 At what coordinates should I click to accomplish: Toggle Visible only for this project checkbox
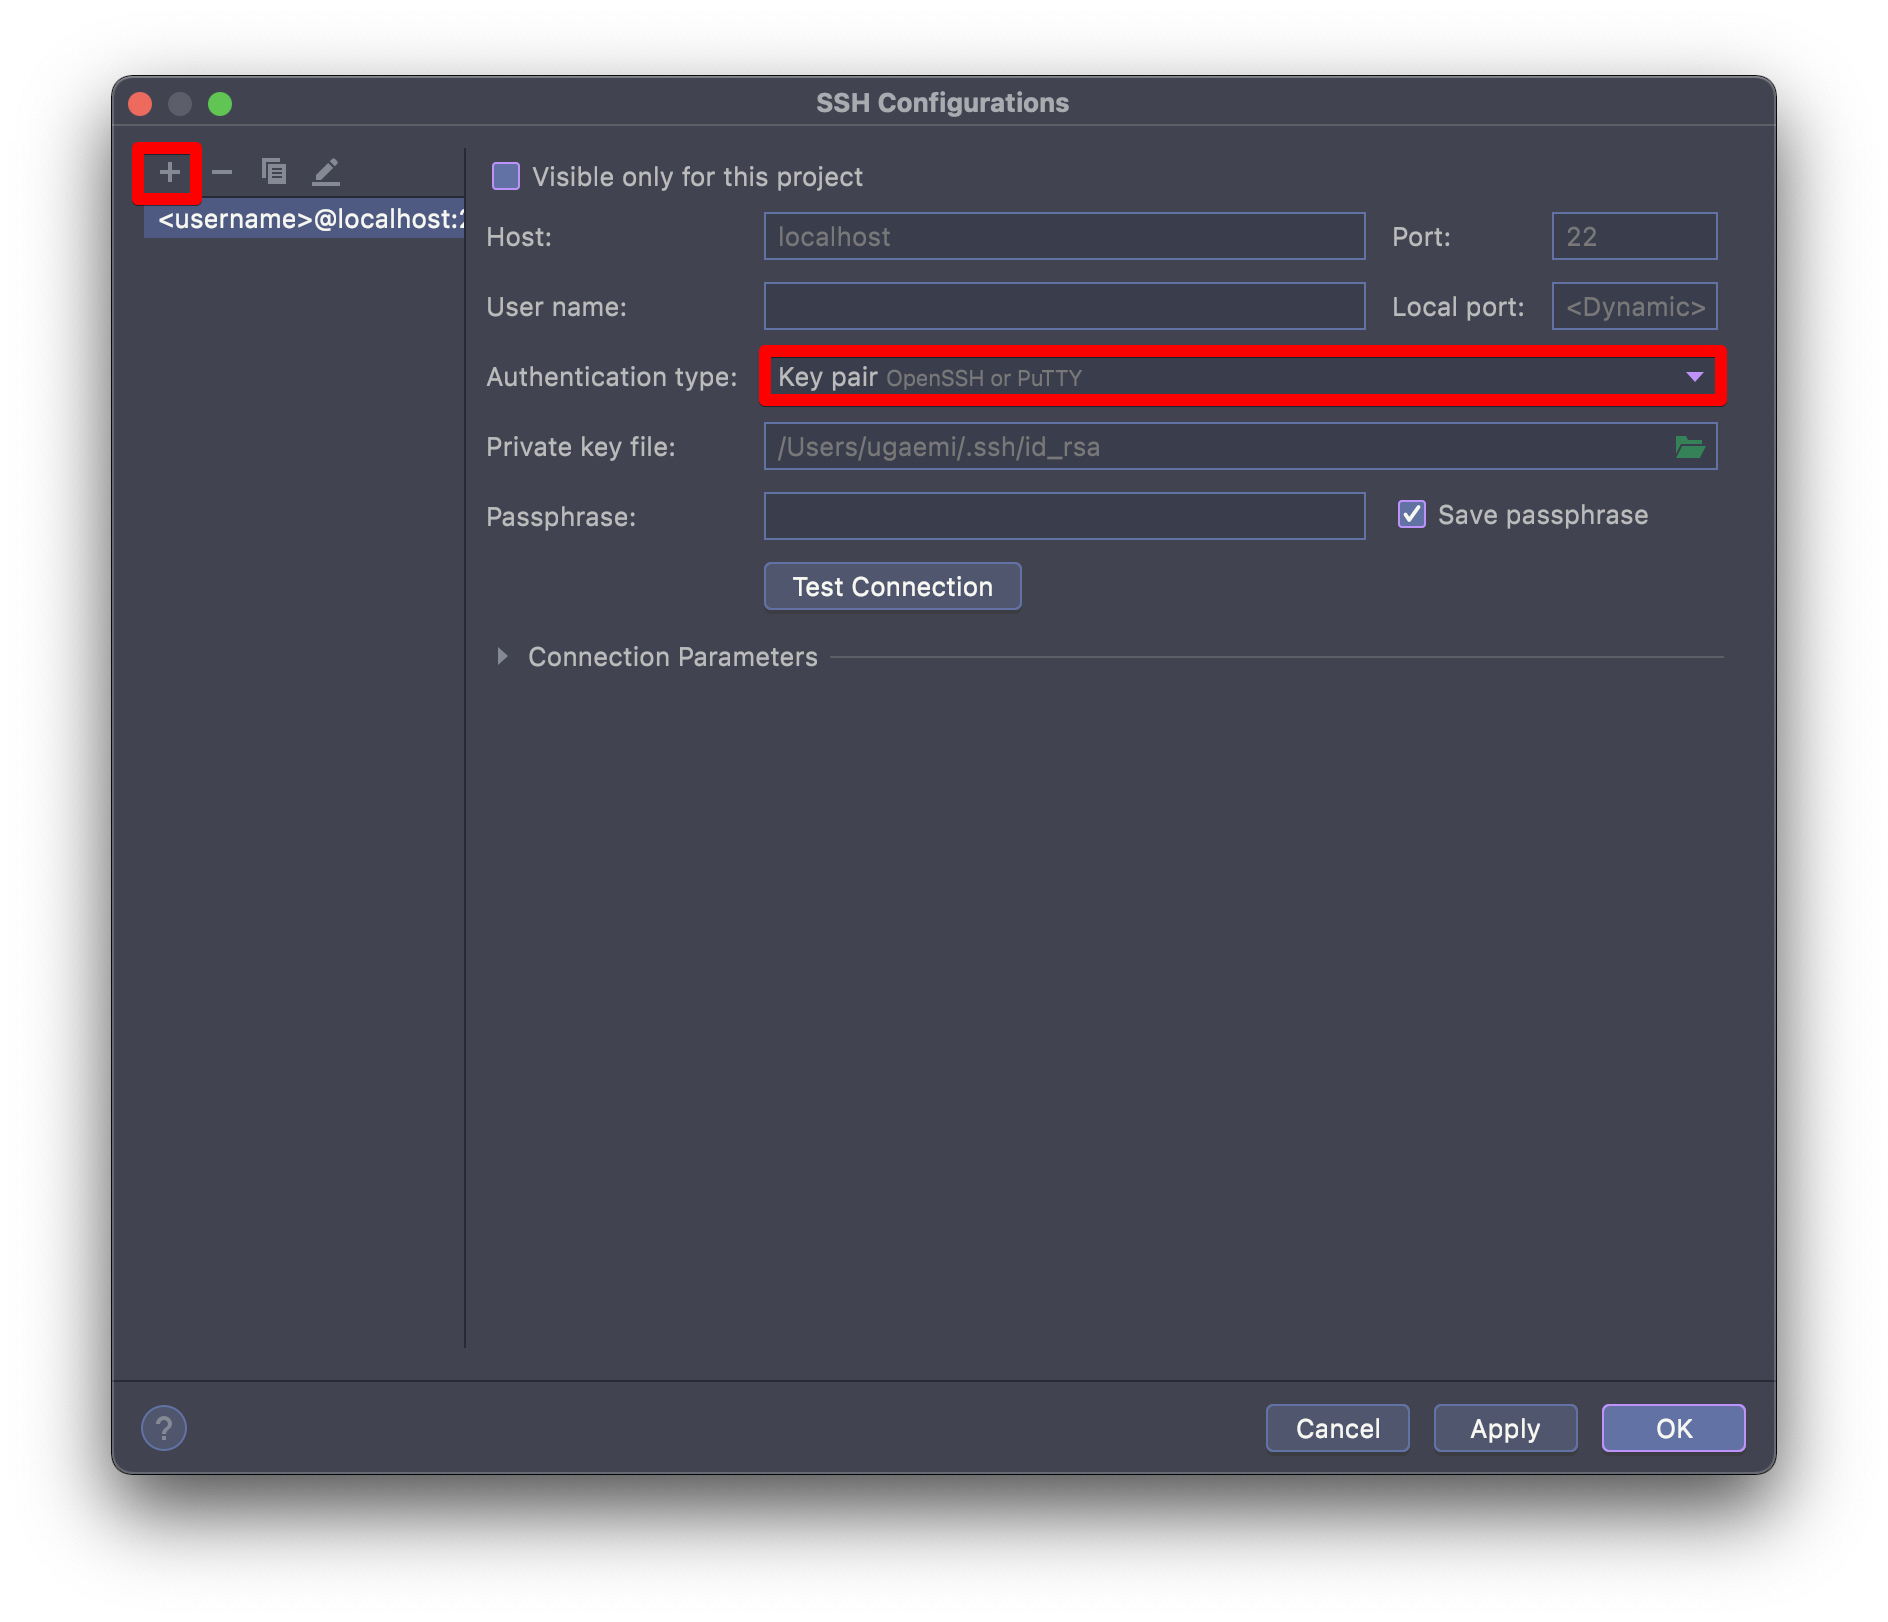pos(506,176)
